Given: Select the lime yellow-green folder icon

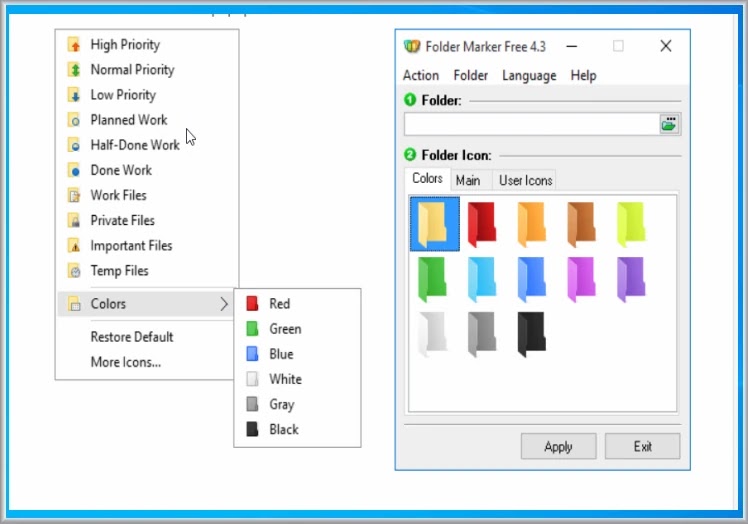Looking at the screenshot, I should point(631,224).
